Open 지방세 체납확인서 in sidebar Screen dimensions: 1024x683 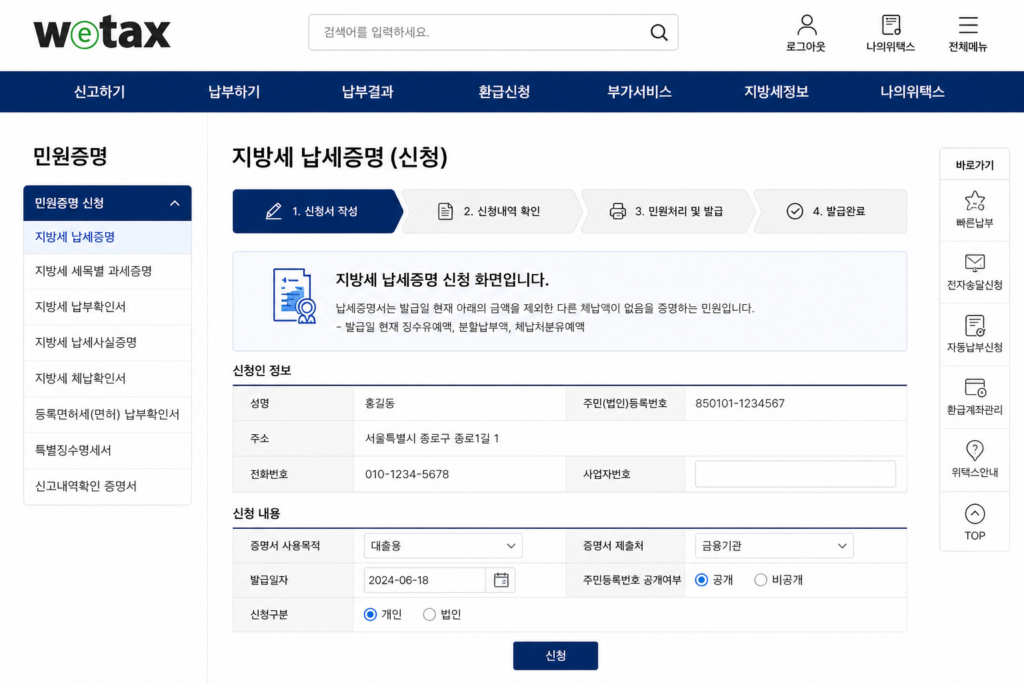click(108, 379)
